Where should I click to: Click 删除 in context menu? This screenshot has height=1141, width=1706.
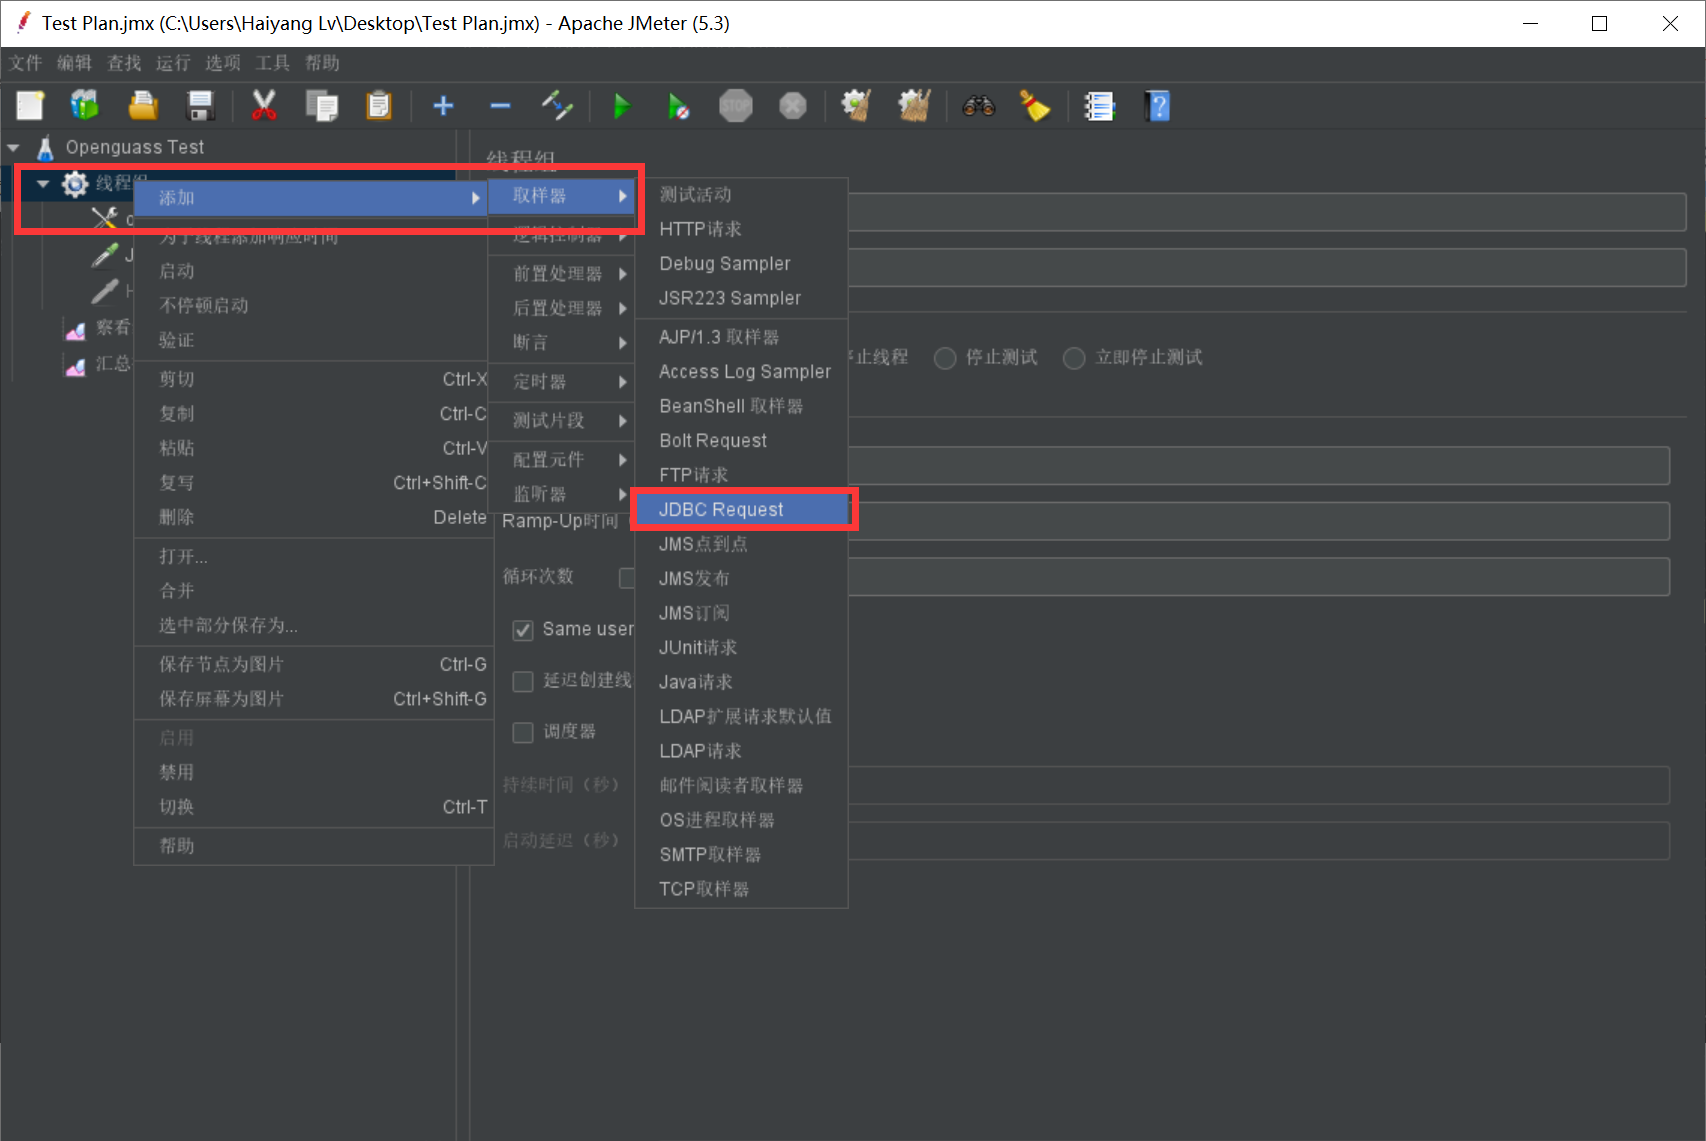[x=314, y=517]
